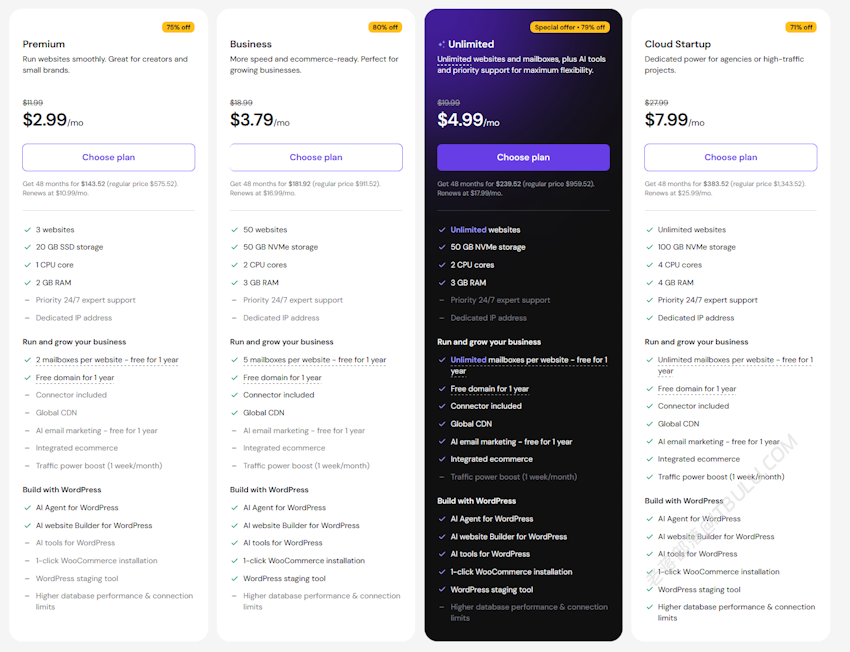Click the 80% off badge on Business
The width and height of the screenshot is (850, 652).
point(385,27)
